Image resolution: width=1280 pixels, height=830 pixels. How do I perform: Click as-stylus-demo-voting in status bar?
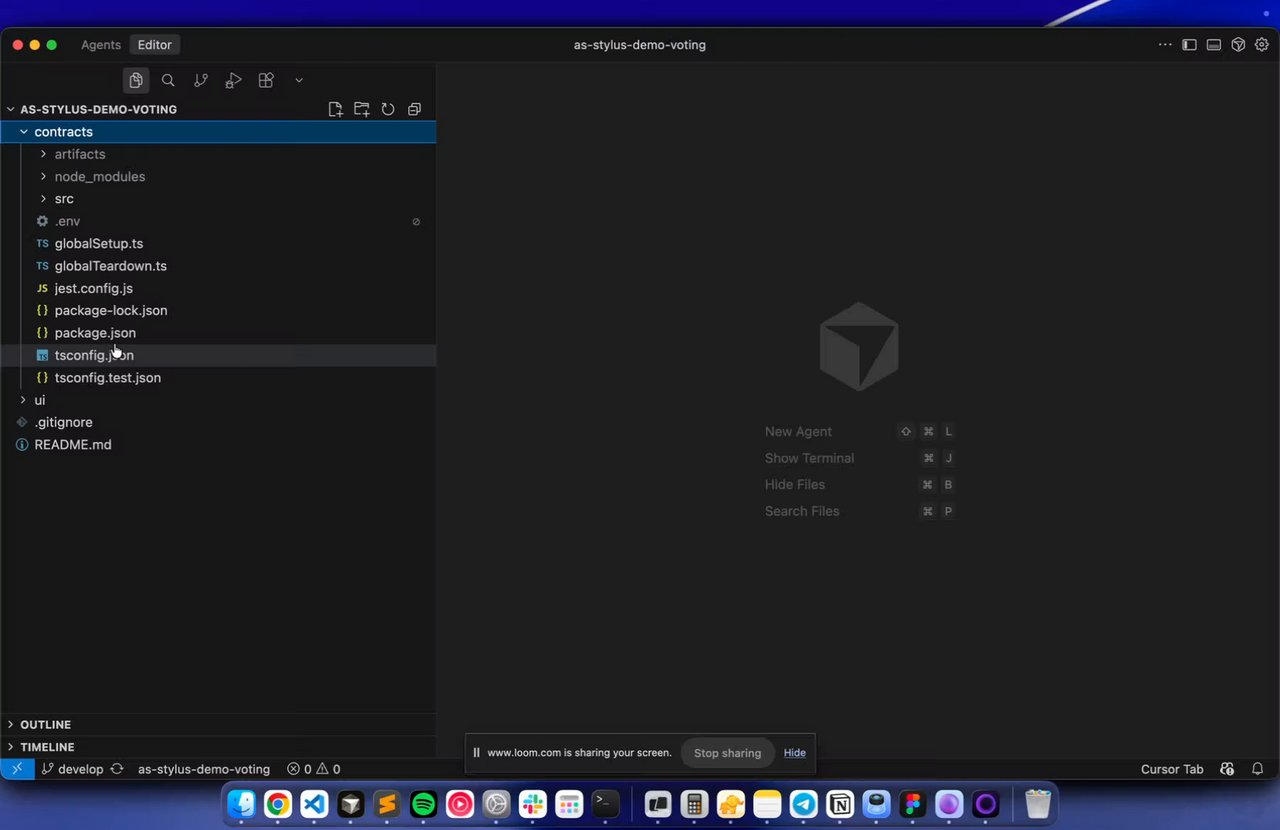click(204, 769)
